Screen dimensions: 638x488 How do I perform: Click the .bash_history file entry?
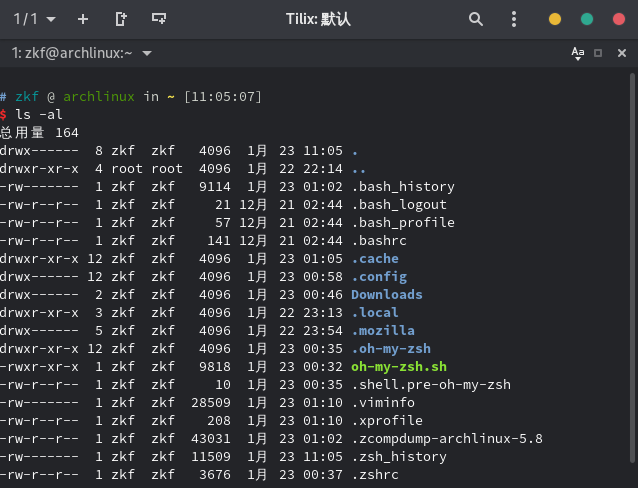[402, 187]
